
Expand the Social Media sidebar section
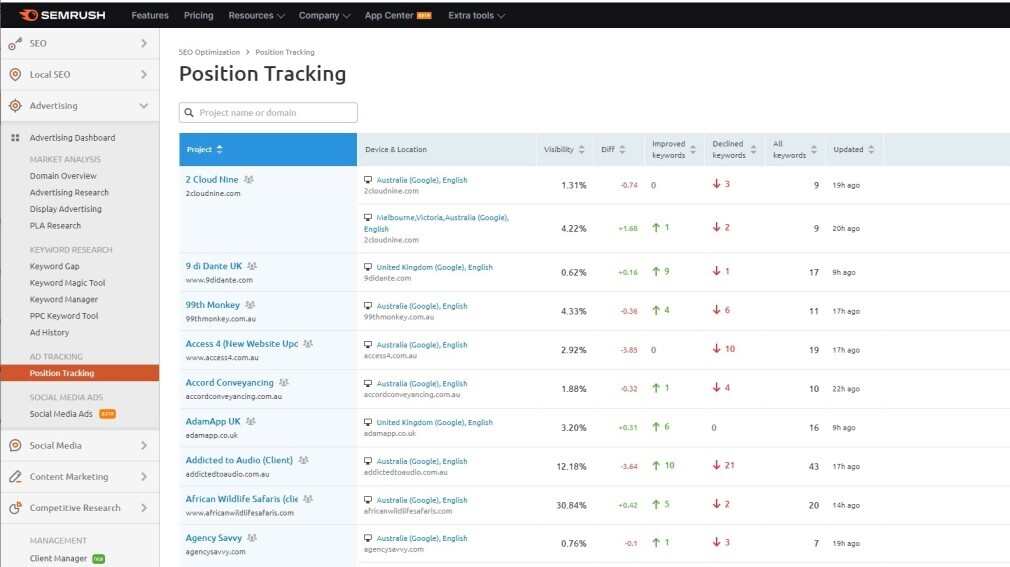[x=144, y=445]
